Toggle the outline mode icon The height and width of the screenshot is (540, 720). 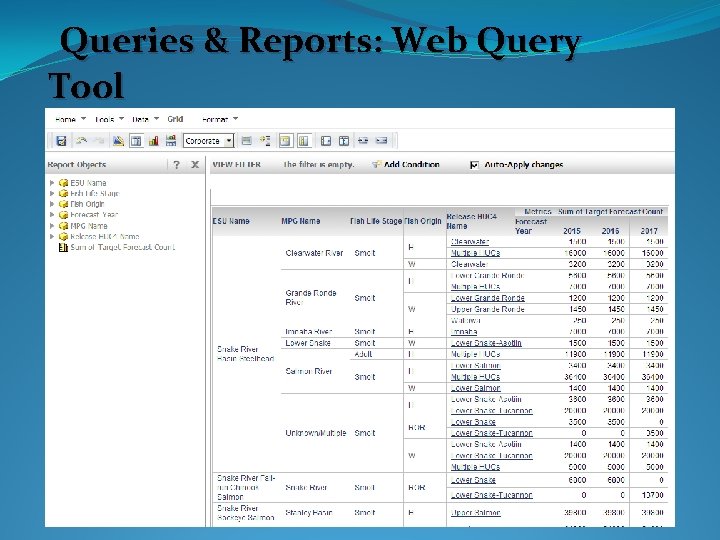point(265,141)
